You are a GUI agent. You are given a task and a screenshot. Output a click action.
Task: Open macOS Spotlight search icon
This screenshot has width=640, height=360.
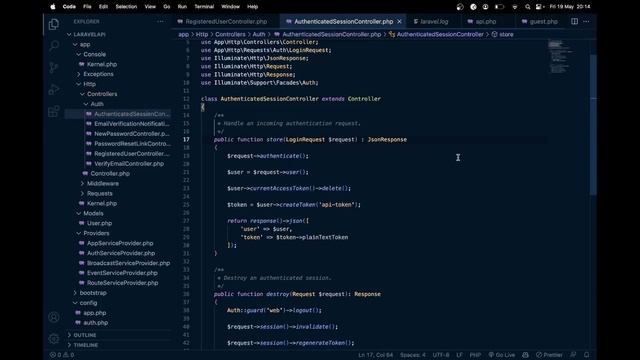527,7
